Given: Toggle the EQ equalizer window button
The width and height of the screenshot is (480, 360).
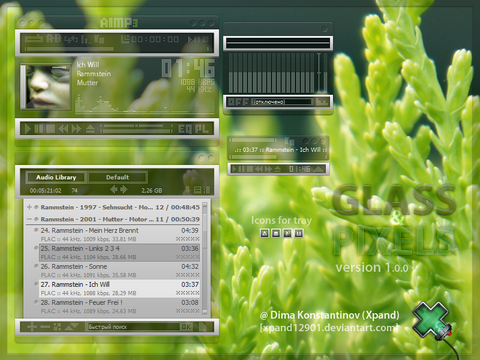Looking at the screenshot, I should point(185,129).
